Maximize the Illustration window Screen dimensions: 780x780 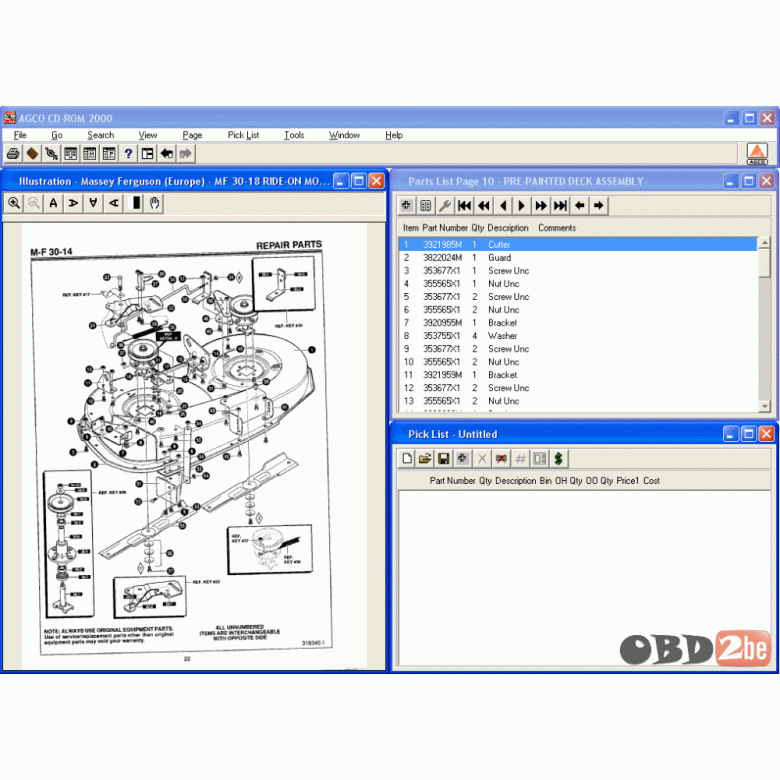pos(359,181)
